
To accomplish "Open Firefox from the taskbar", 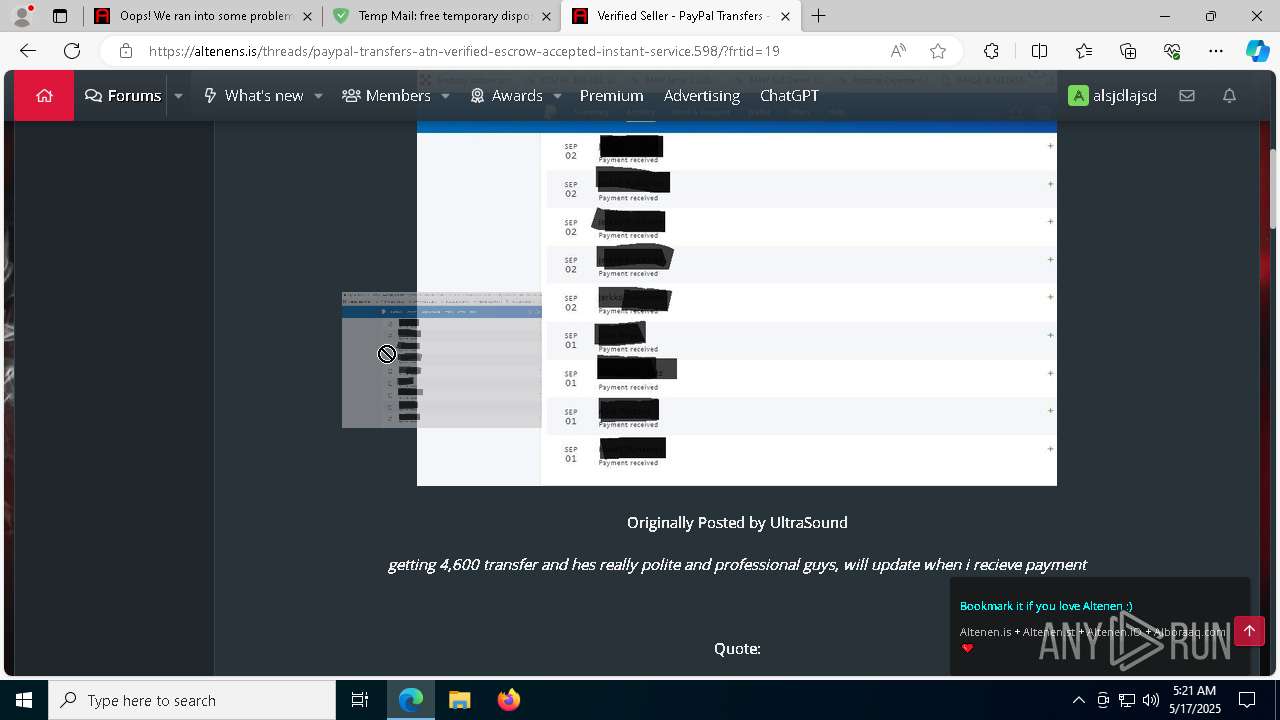I will pyautogui.click(x=508, y=700).
